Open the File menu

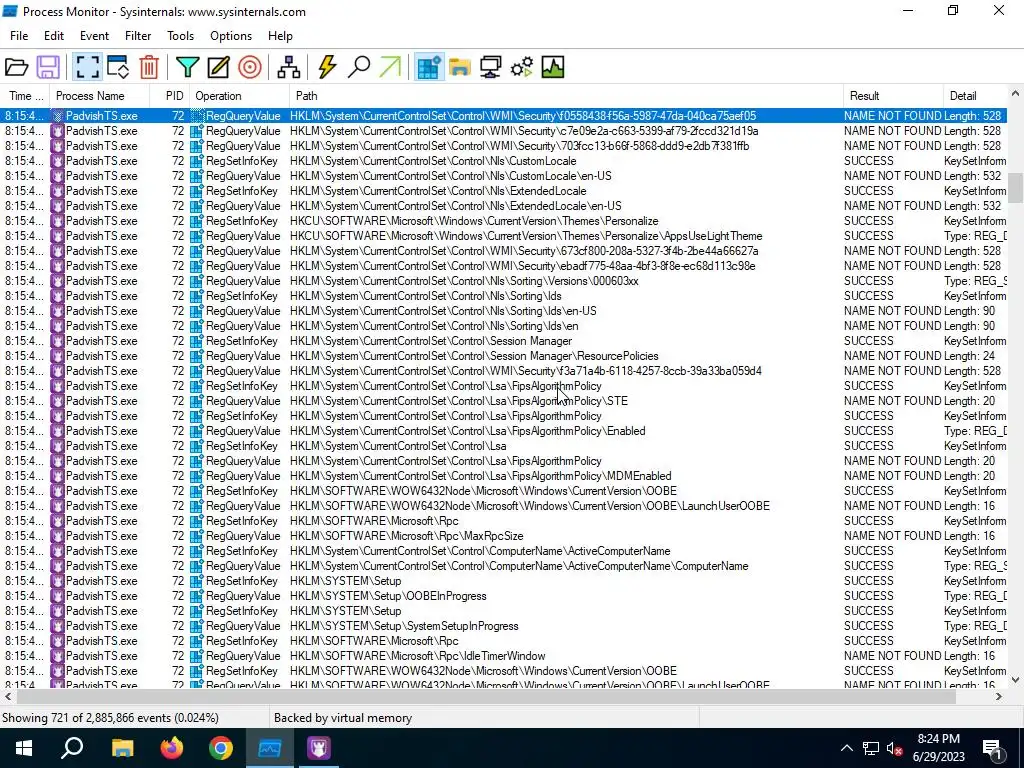[x=19, y=36]
